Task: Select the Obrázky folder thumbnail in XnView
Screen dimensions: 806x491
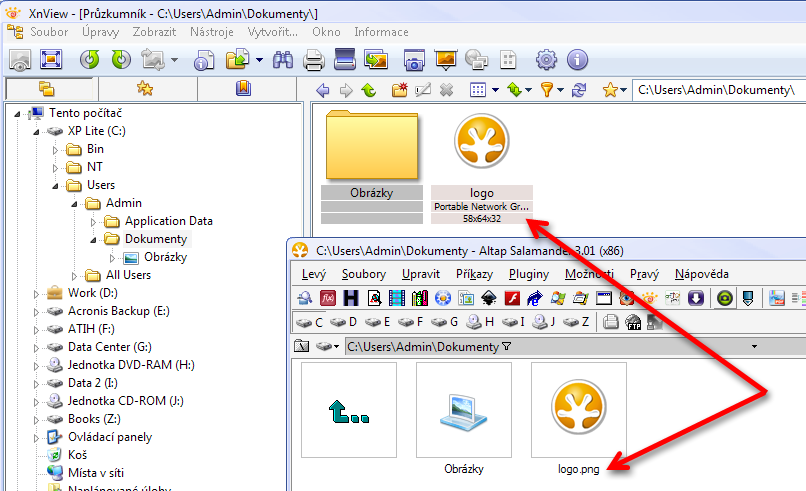Action: pos(372,167)
